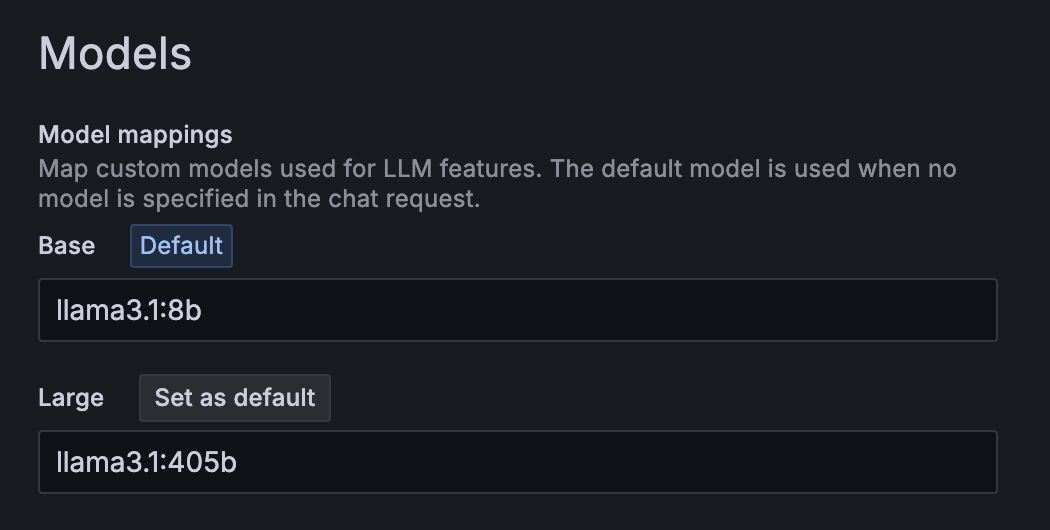Viewport: 1050px width, 530px height.
Task: Click the empty right end of Large field
Action: click(940, 462)
